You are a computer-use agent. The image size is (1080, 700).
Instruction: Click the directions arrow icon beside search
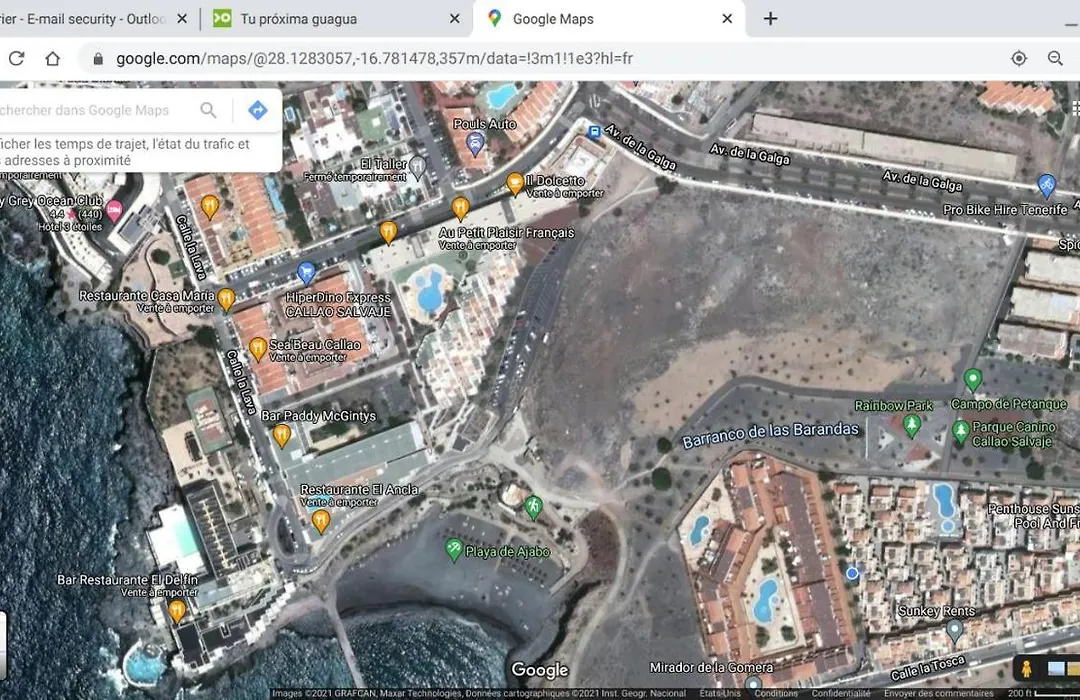[x=258, y=110]
